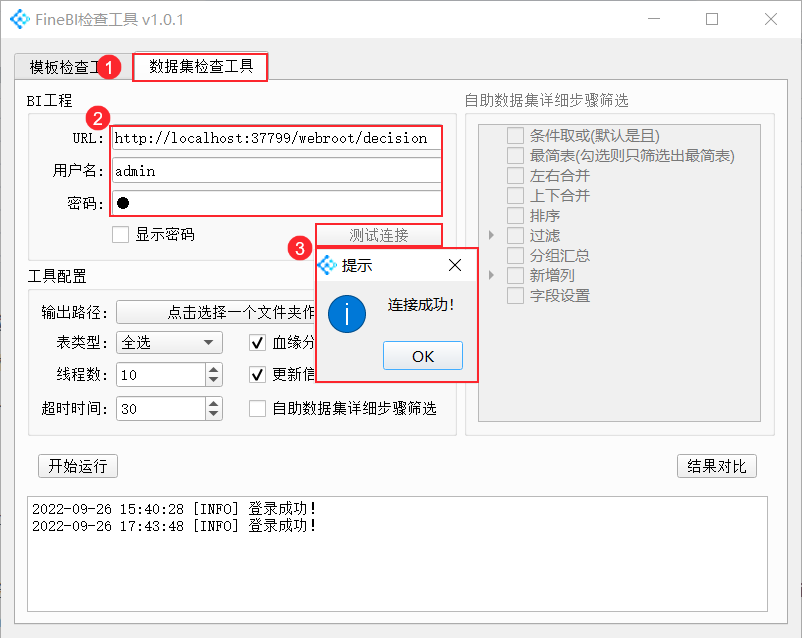
Task: Close the 提示 dialog with X
Action: click(x=455, y=265)
